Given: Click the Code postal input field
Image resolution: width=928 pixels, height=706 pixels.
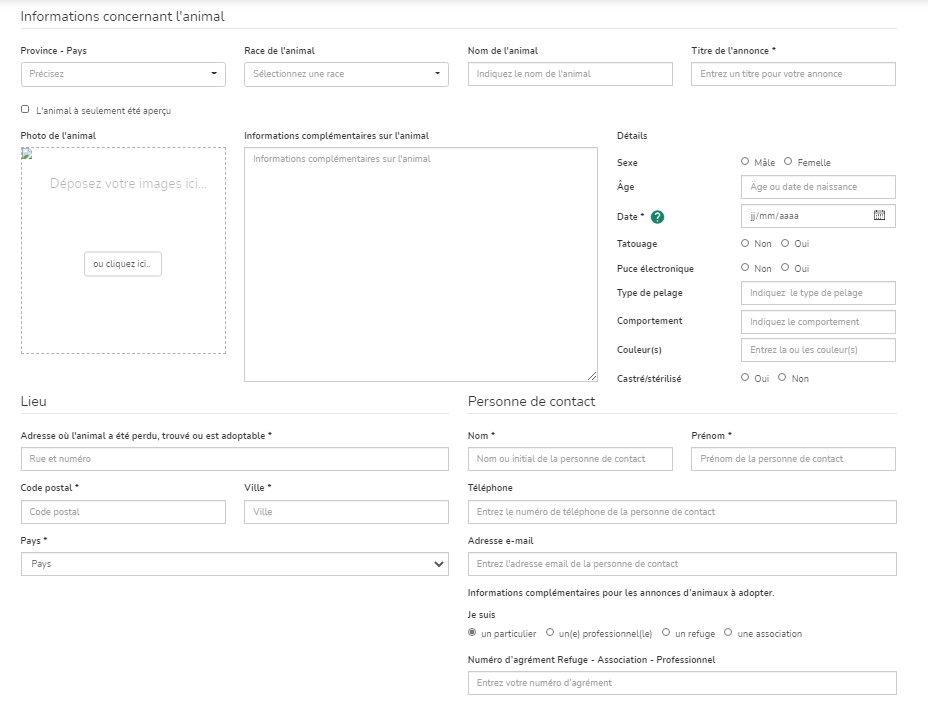Looking at the screenshot, I should (123, 512).
